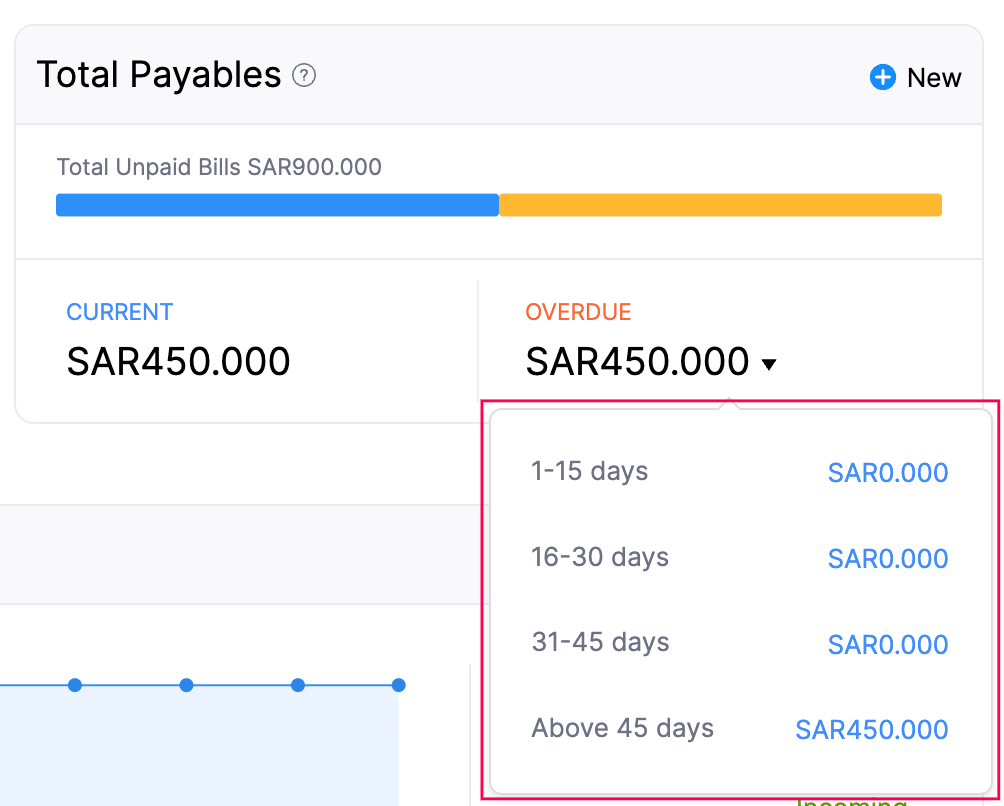Open Total Unpaid Bills SAR900.000 details
Image resolution: width=1004 pixels, height=806 pixels.
pos(219,167)
